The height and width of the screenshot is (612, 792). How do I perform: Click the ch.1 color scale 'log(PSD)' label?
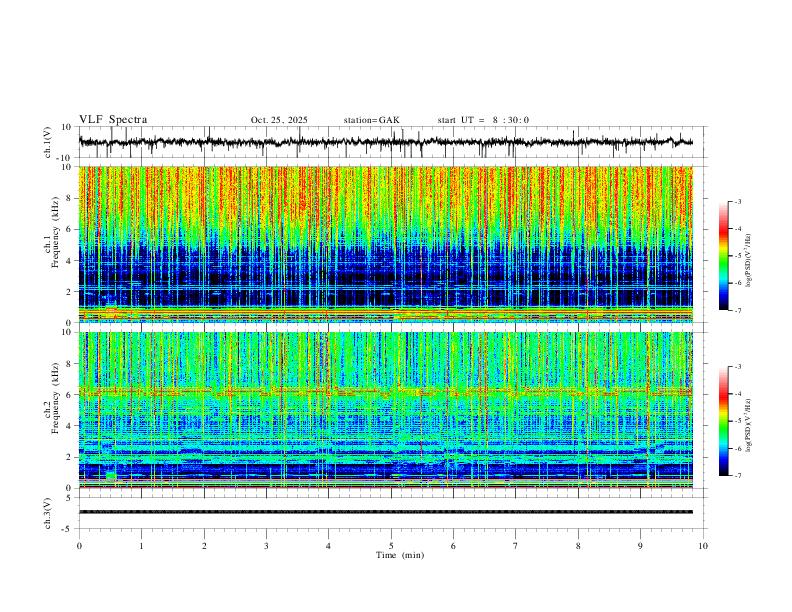[x=748, y=261]
